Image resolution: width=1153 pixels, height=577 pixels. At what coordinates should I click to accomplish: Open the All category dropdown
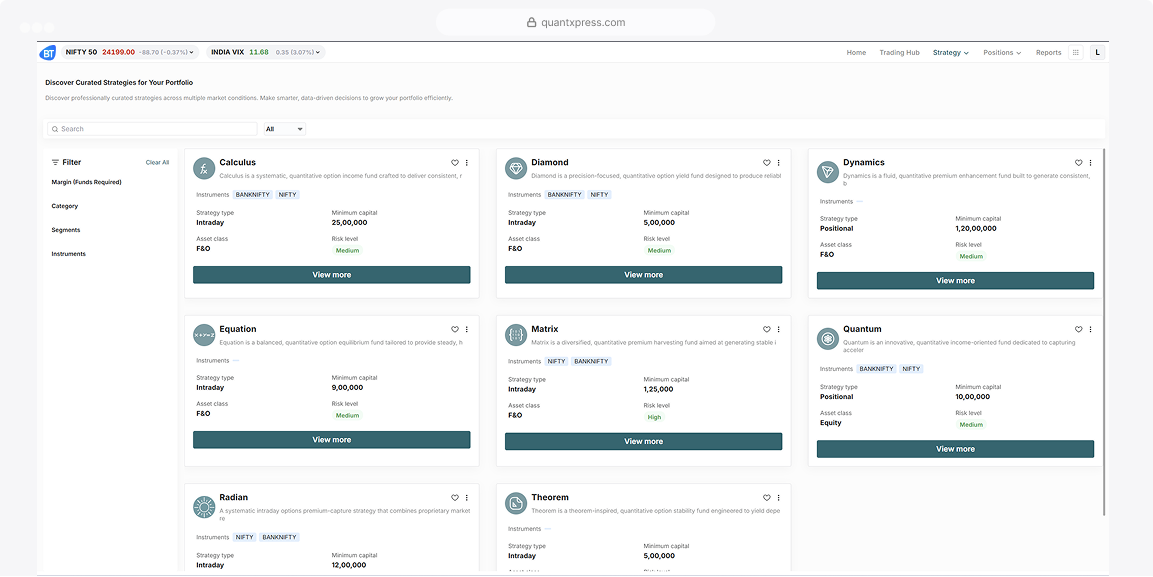285,129
